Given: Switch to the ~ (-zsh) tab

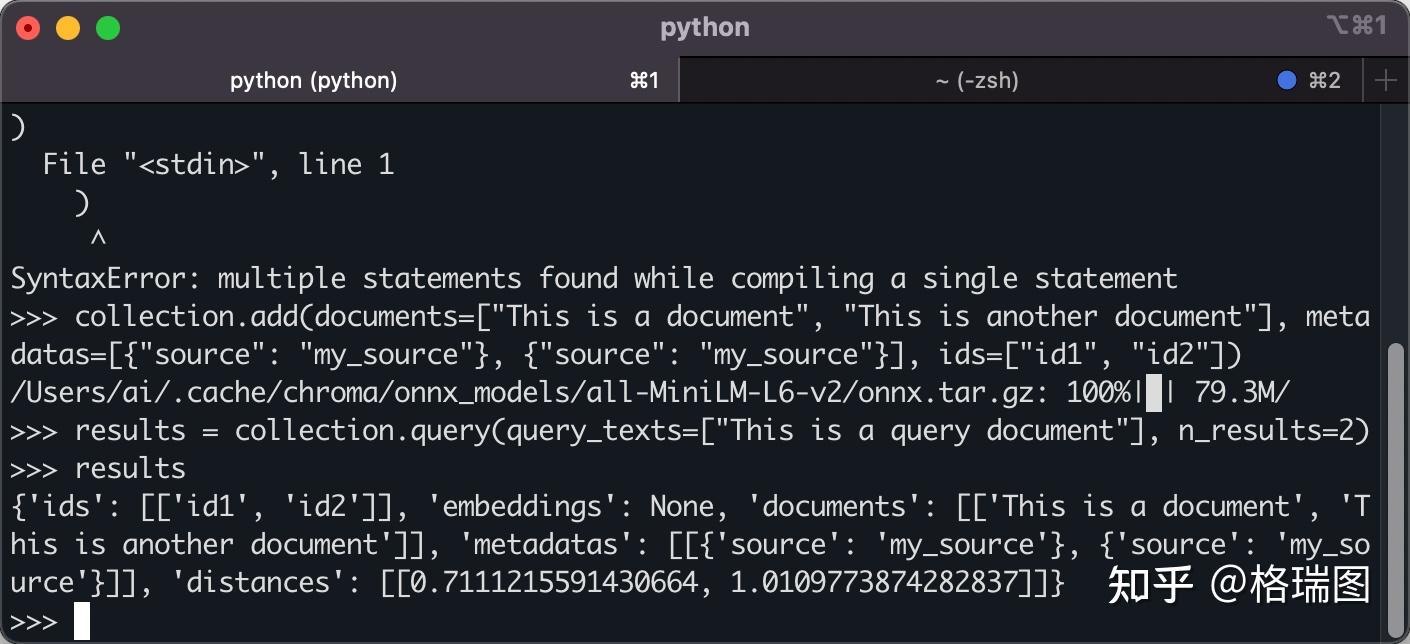Looking at the screenshot, I should [x=977, y=81].
